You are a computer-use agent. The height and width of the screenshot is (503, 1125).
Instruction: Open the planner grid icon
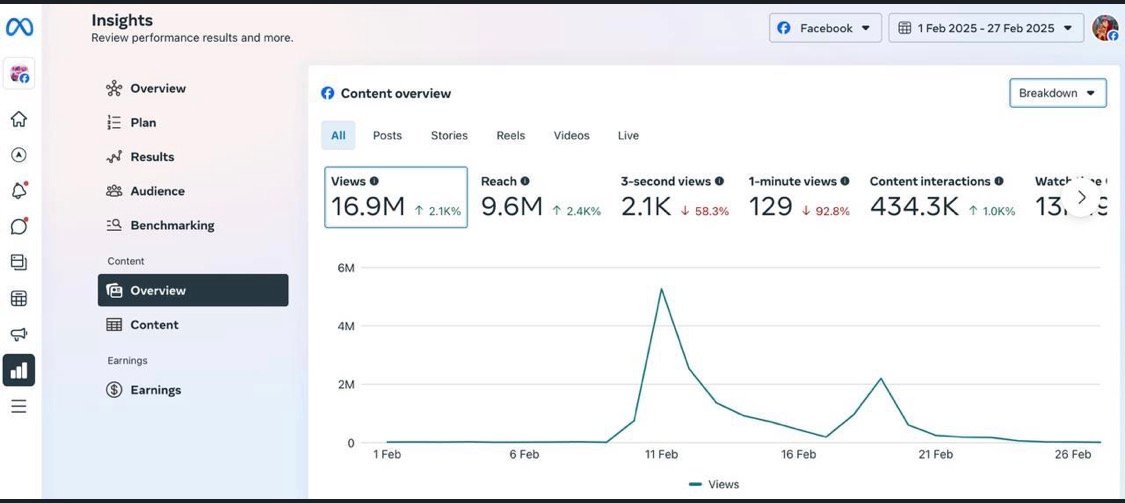pyautogui.click(x=19, y=298)
